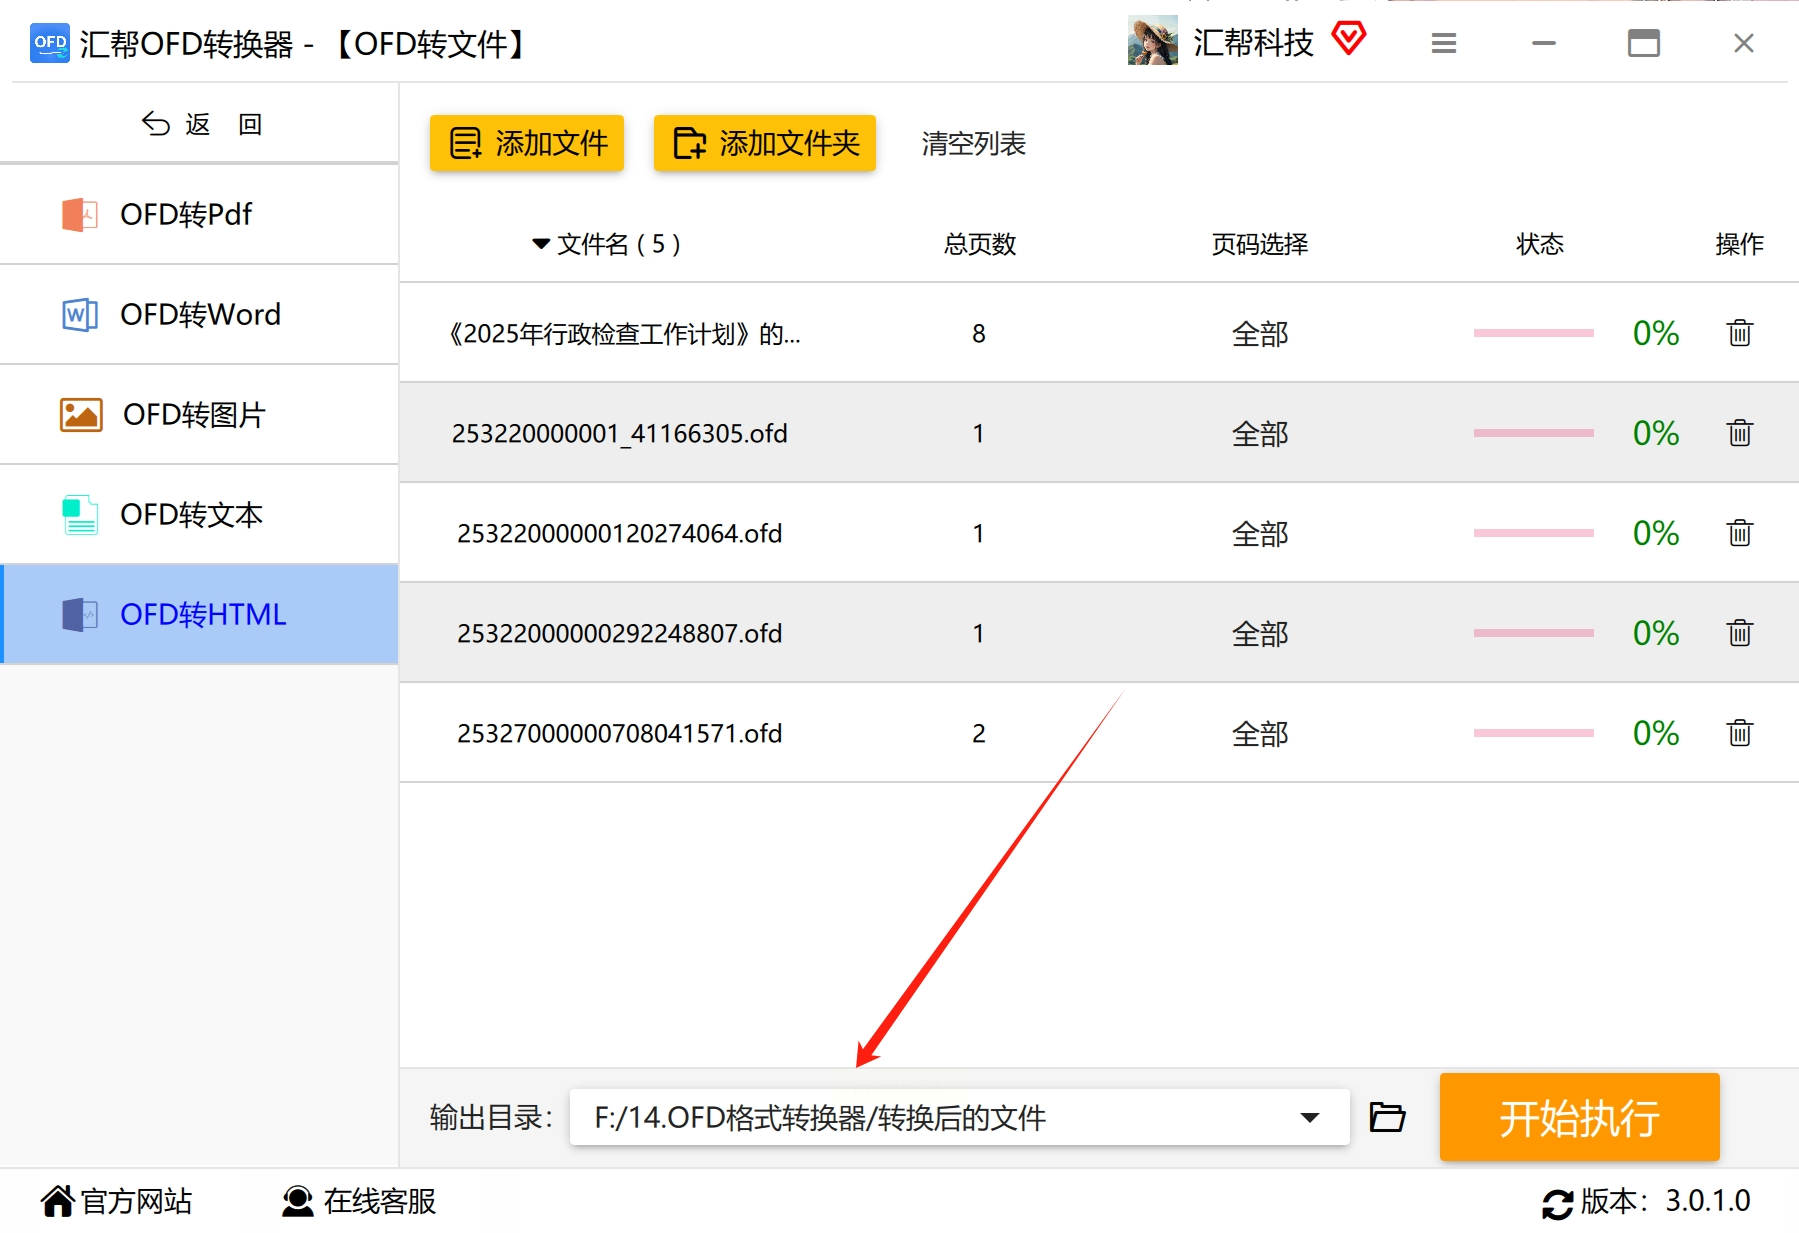Click the version refresh icon
The image size is (1799, 1233).
(x=1557, y=1203)
